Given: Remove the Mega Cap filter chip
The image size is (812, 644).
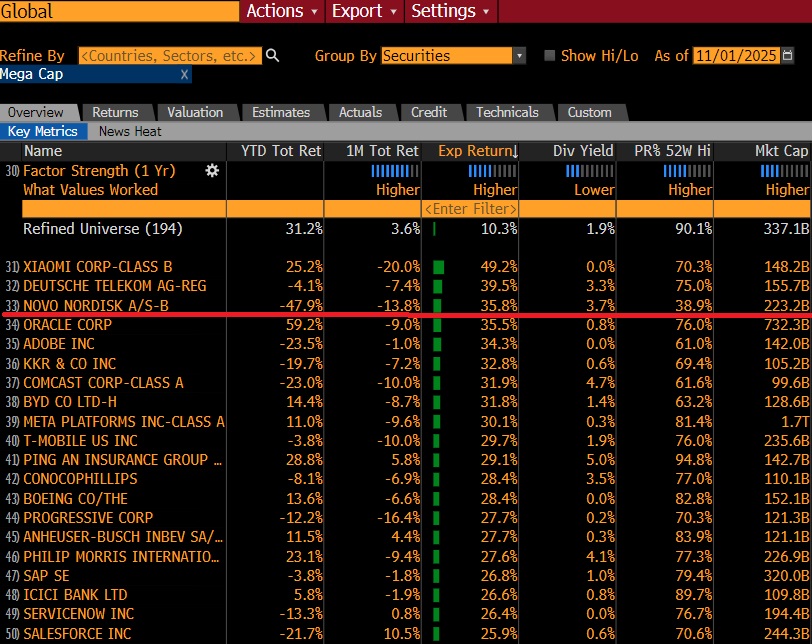Looking at the screenshot, I should pos(184,75).
